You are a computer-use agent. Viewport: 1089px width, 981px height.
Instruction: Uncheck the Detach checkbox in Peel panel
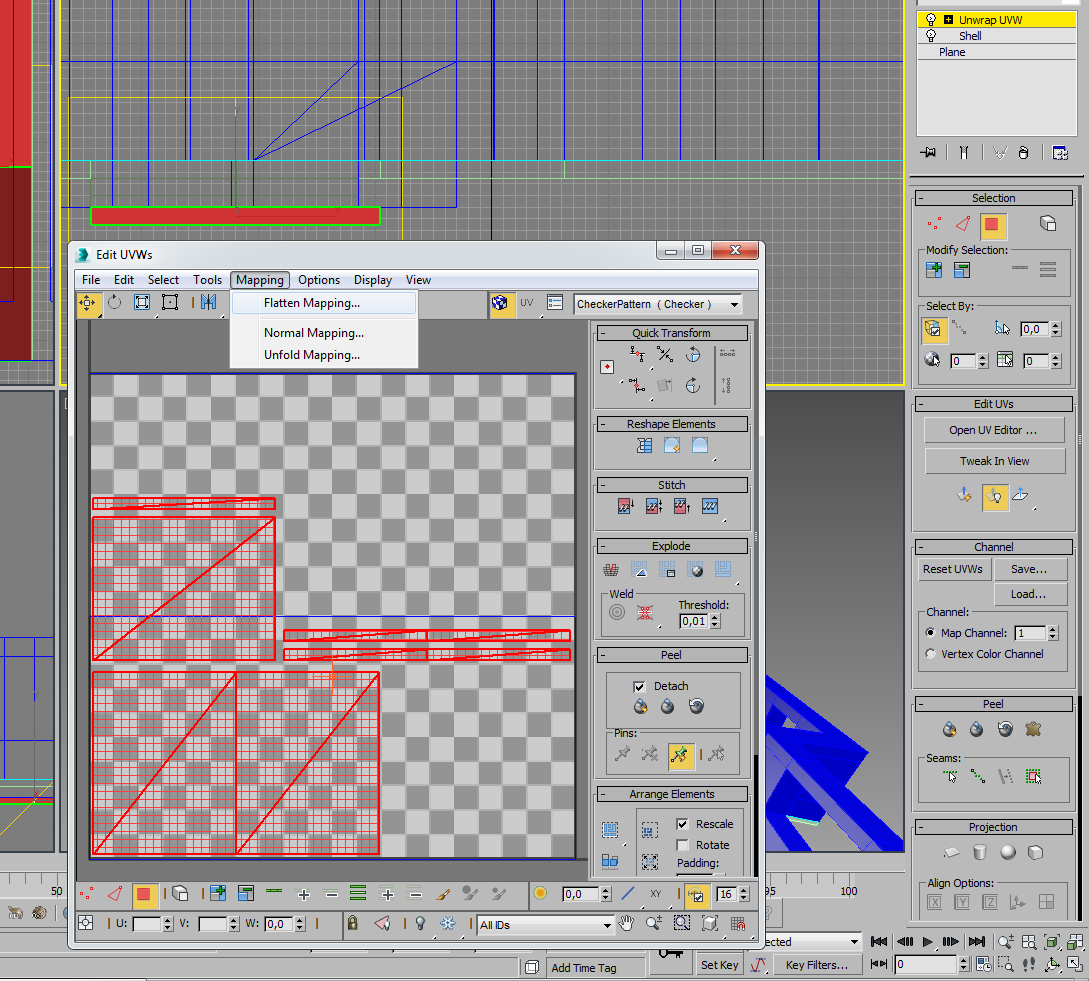coord(640,686)
